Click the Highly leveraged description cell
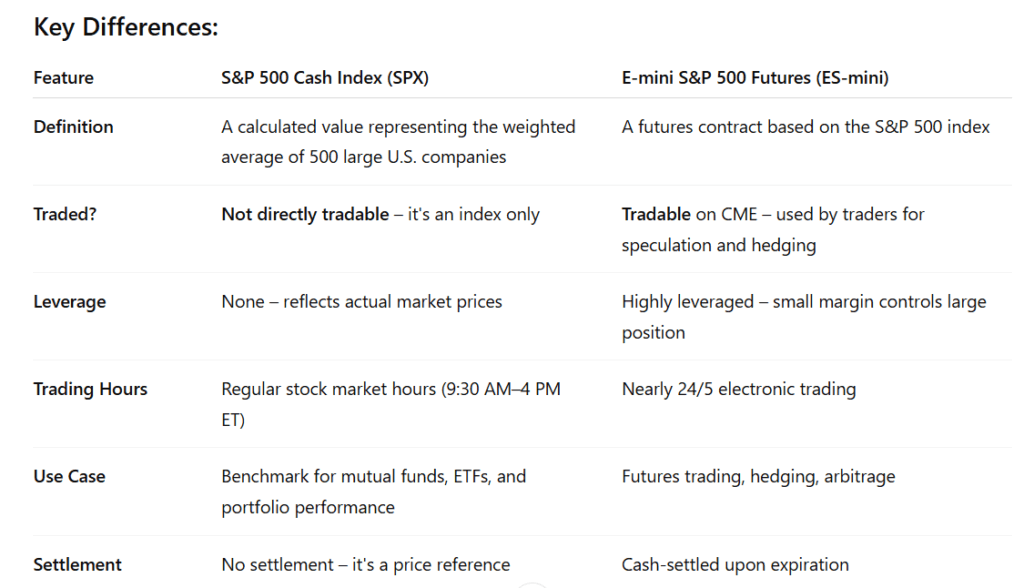 pyautogui.click(x=804, y=317)
